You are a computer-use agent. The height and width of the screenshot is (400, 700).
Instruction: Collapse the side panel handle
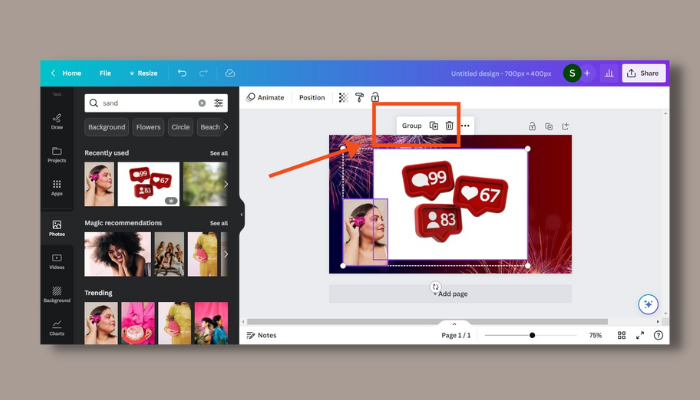coord(242,215)
